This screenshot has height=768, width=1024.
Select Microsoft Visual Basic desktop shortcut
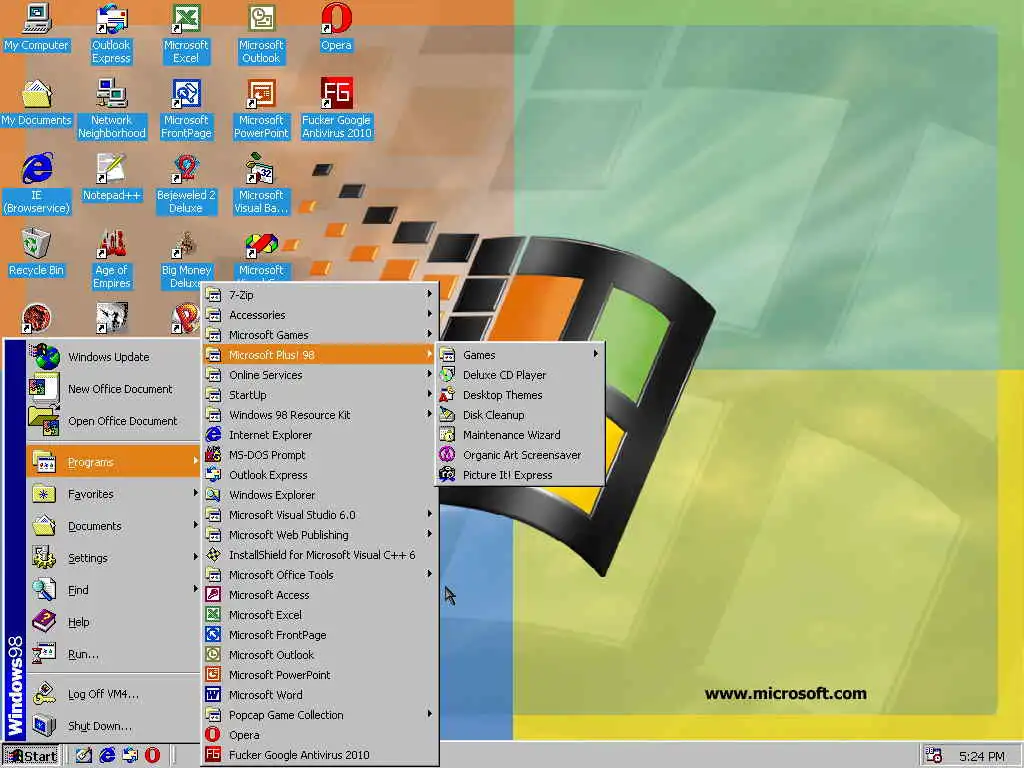[x=261, y=184]
